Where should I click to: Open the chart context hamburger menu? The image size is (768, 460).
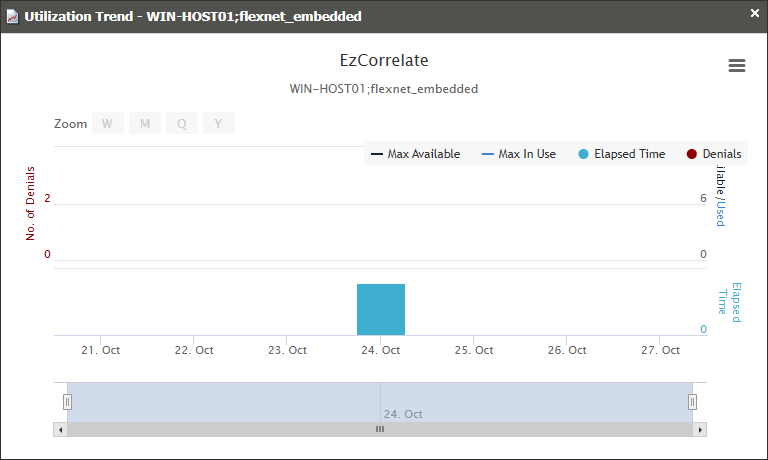pos(737,66)
